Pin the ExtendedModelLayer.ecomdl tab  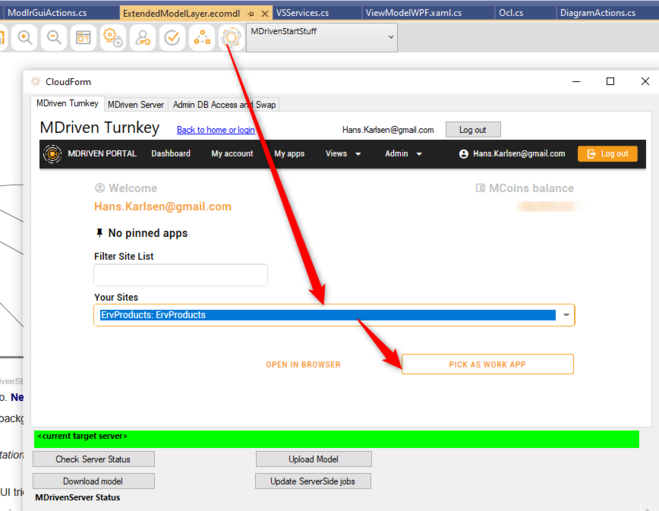(251, 13)
